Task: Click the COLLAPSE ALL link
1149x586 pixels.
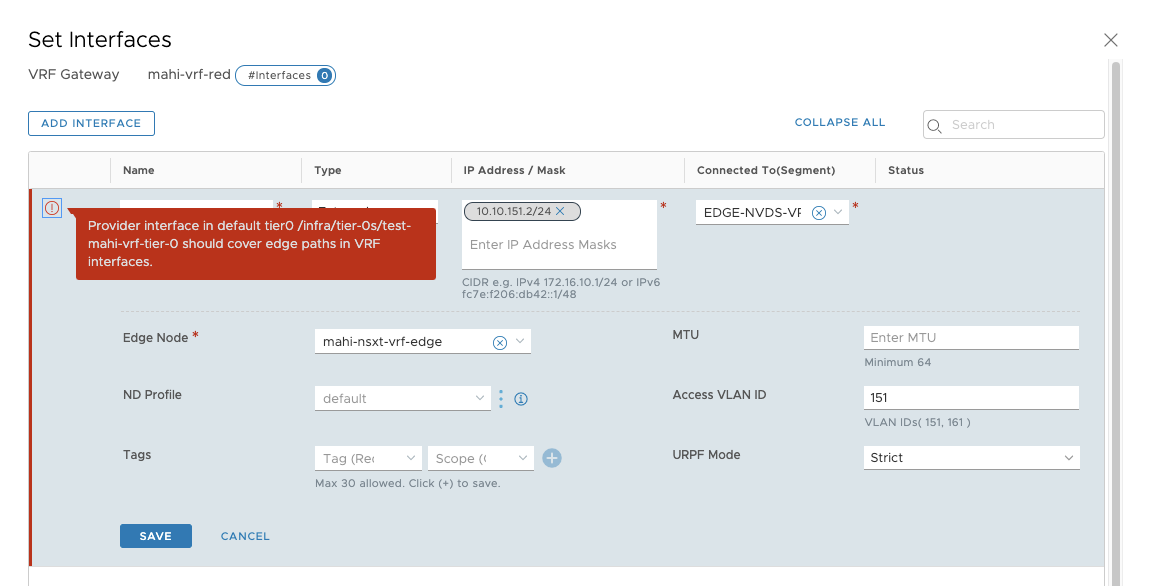Action: (x=840, y=122)
